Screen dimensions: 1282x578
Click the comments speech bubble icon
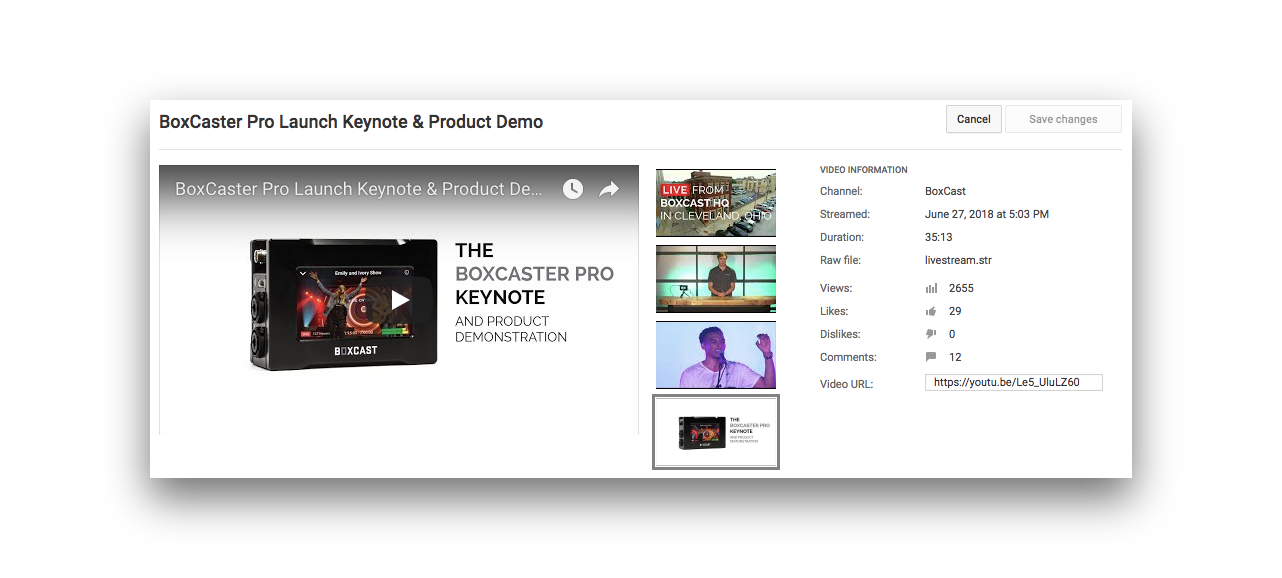pos(931,357)
